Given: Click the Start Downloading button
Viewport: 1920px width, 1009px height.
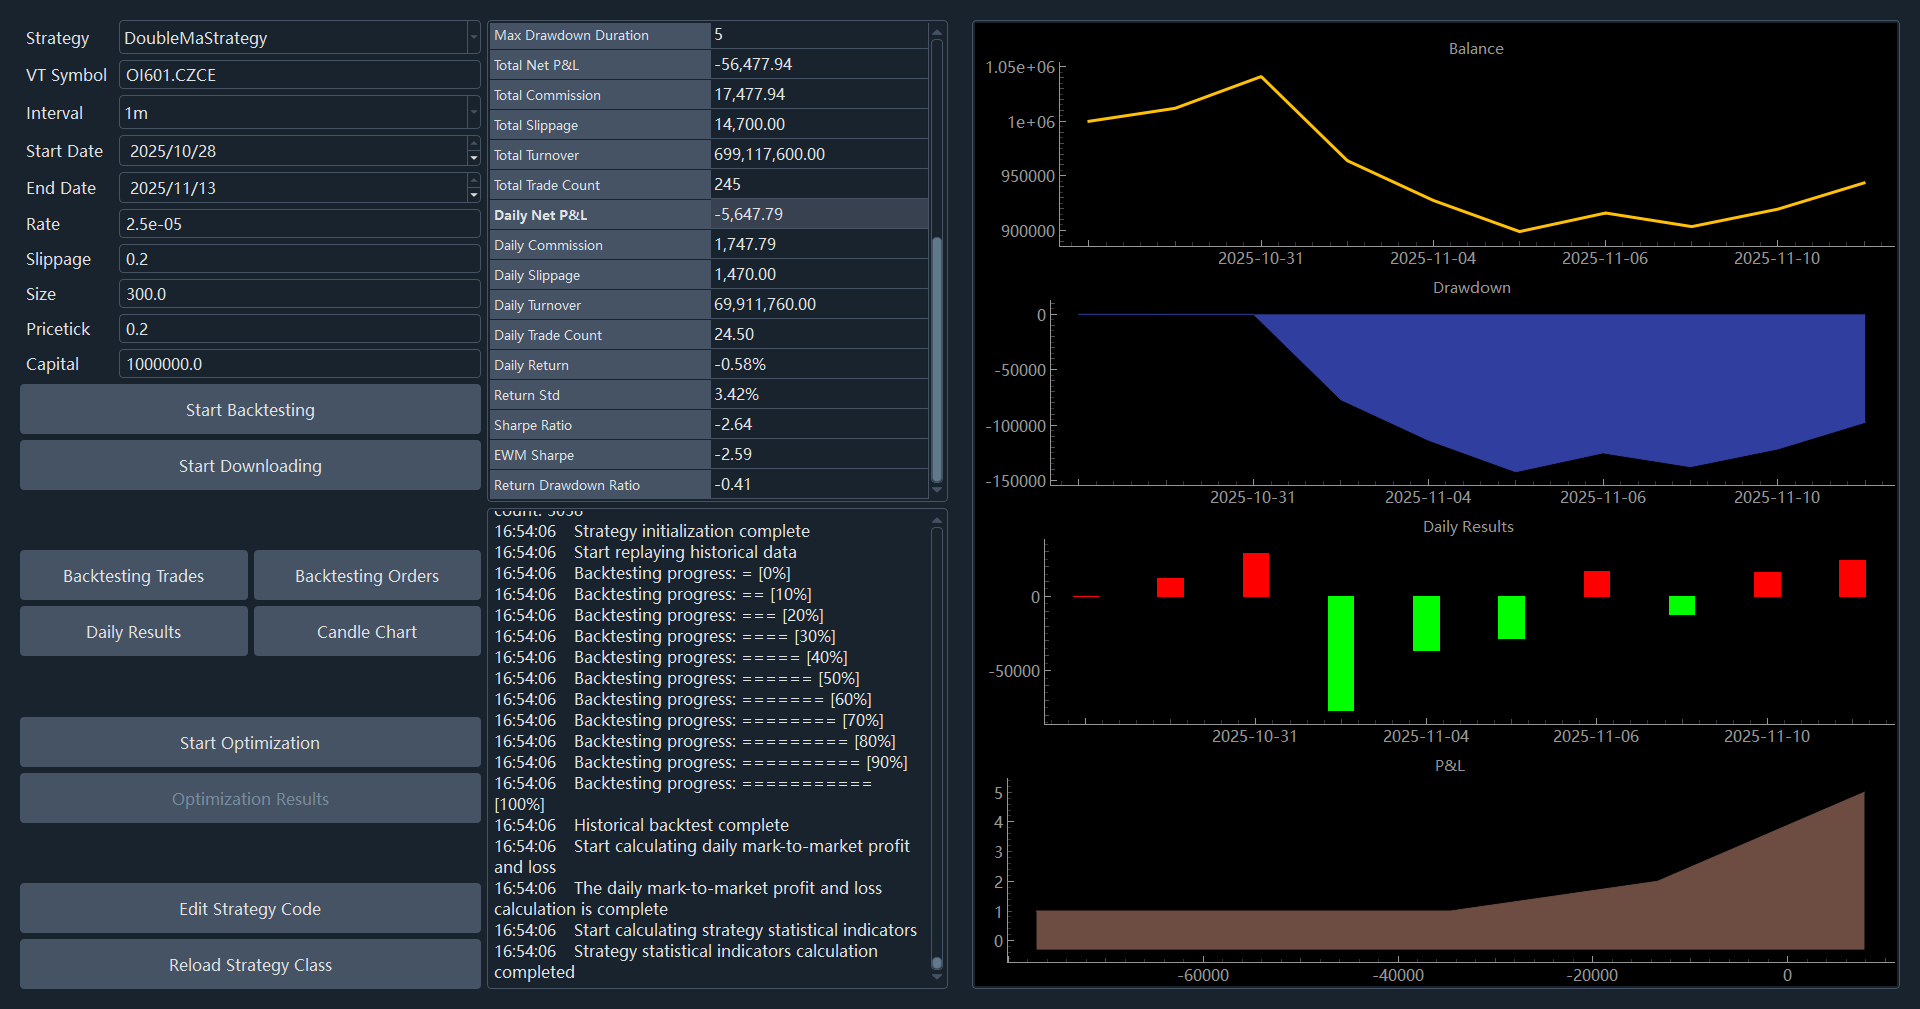Looking at the screenshot, I should coord(250,466).
